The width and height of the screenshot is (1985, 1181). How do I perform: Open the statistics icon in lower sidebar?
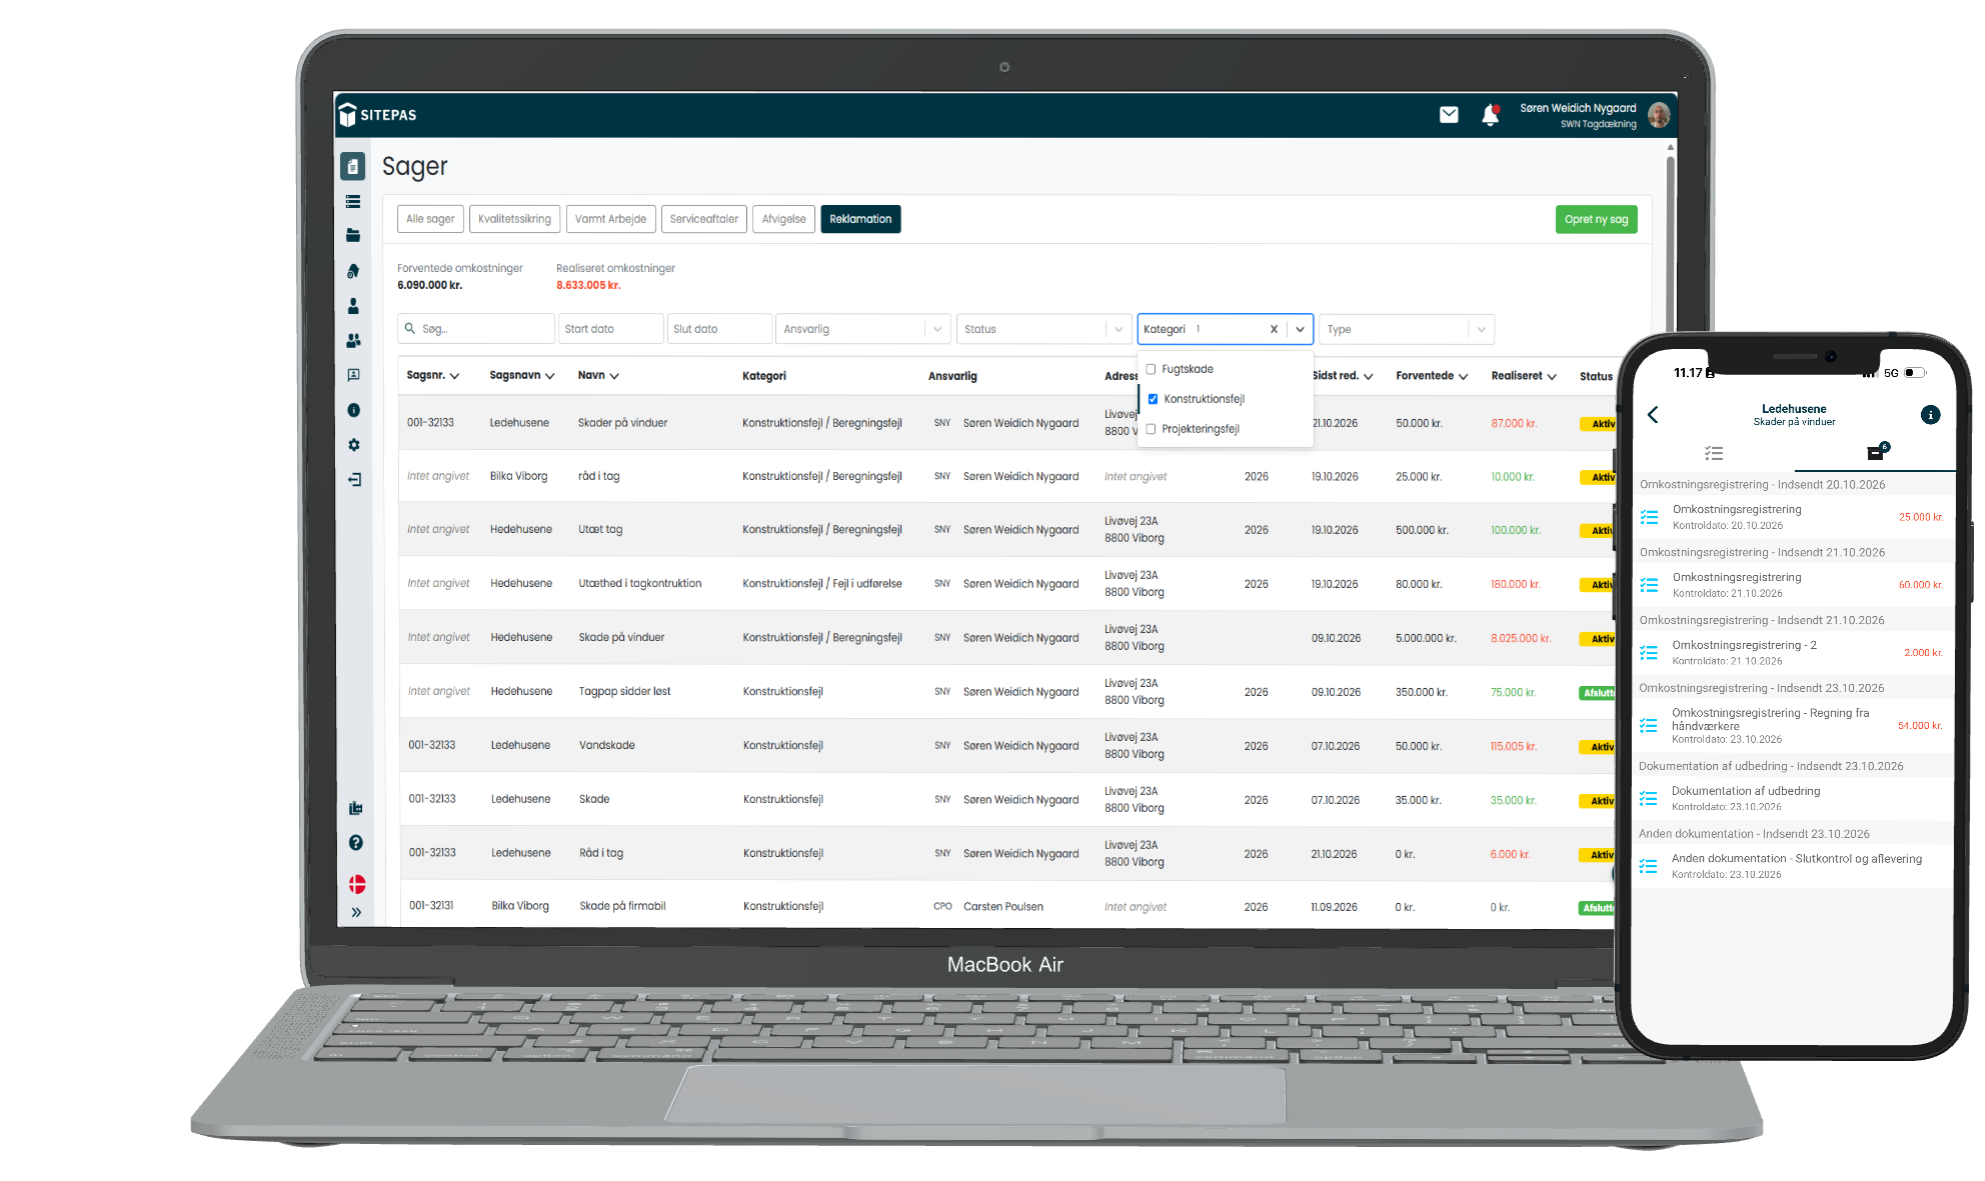(355, 808)
